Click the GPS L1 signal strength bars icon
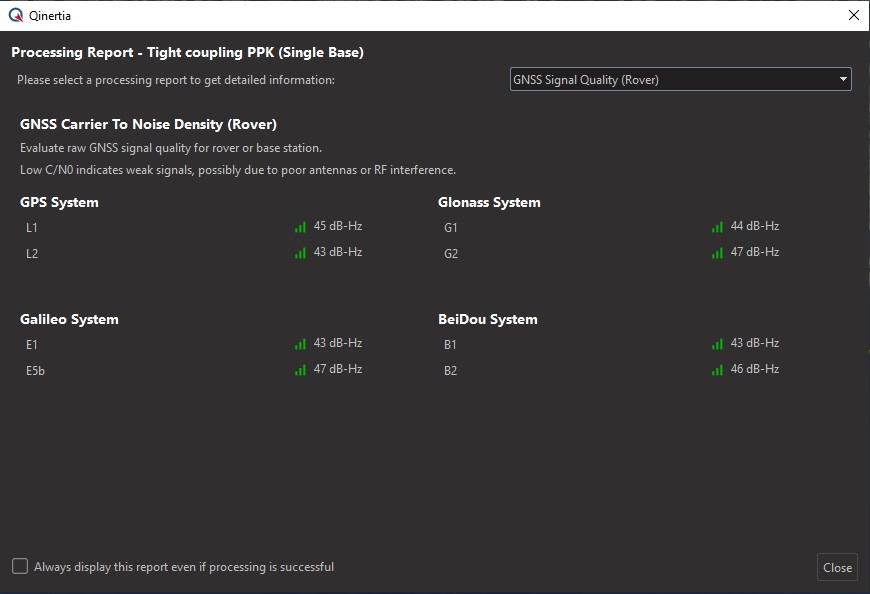The image size is (870, 594). coord(300,227)
